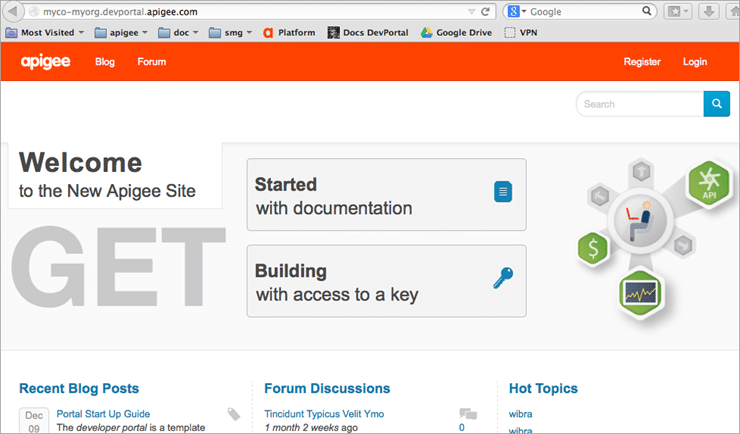Click the tag icon beside blog post
This screenshot has width=740, height=434.
coord(234,414)
